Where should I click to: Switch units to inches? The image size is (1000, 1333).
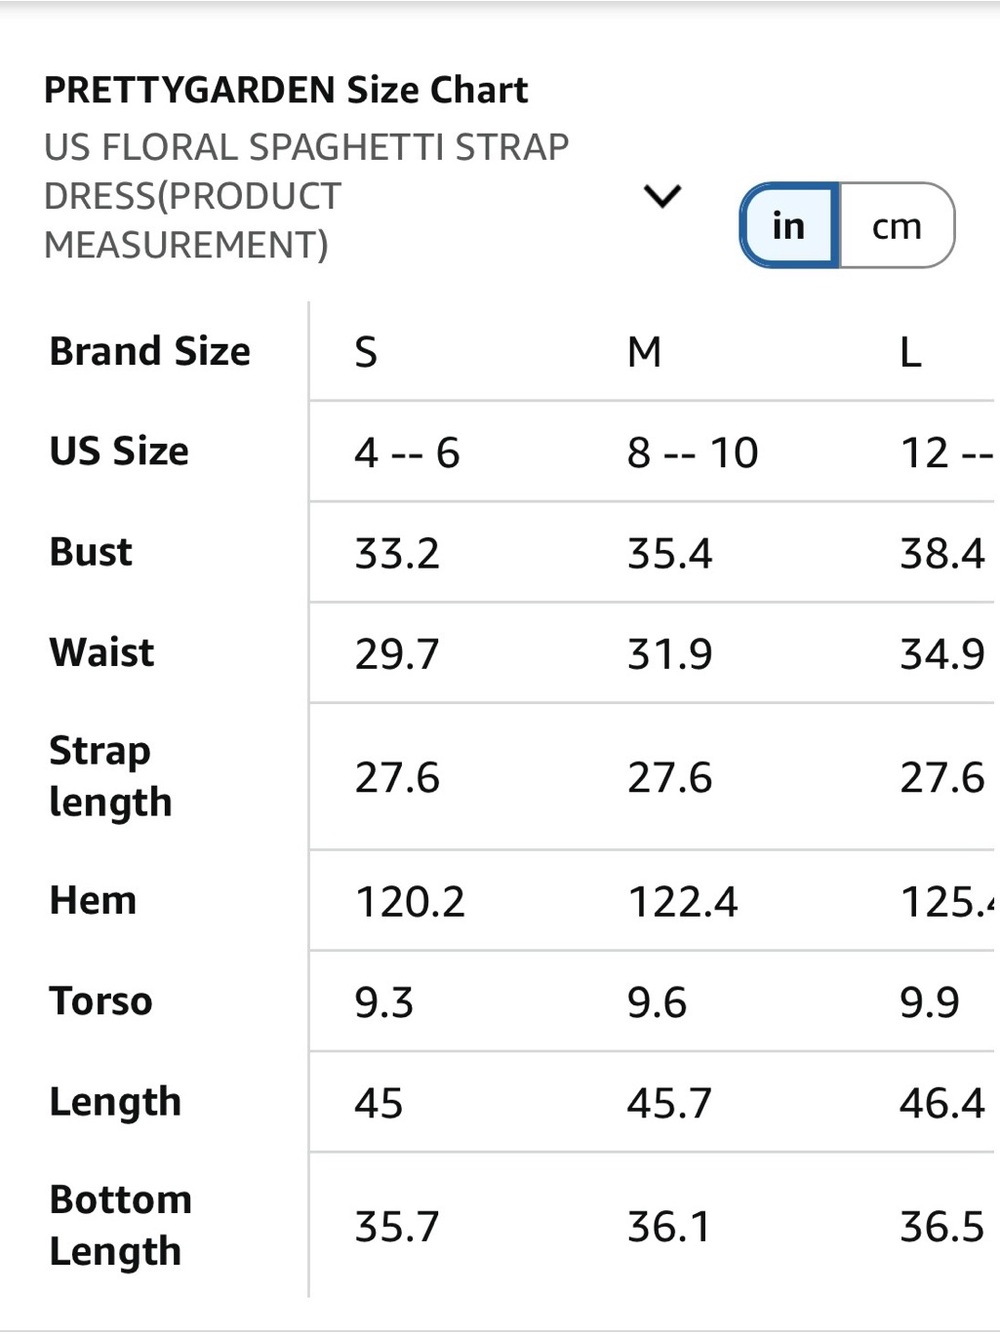[x=789, y=225]
